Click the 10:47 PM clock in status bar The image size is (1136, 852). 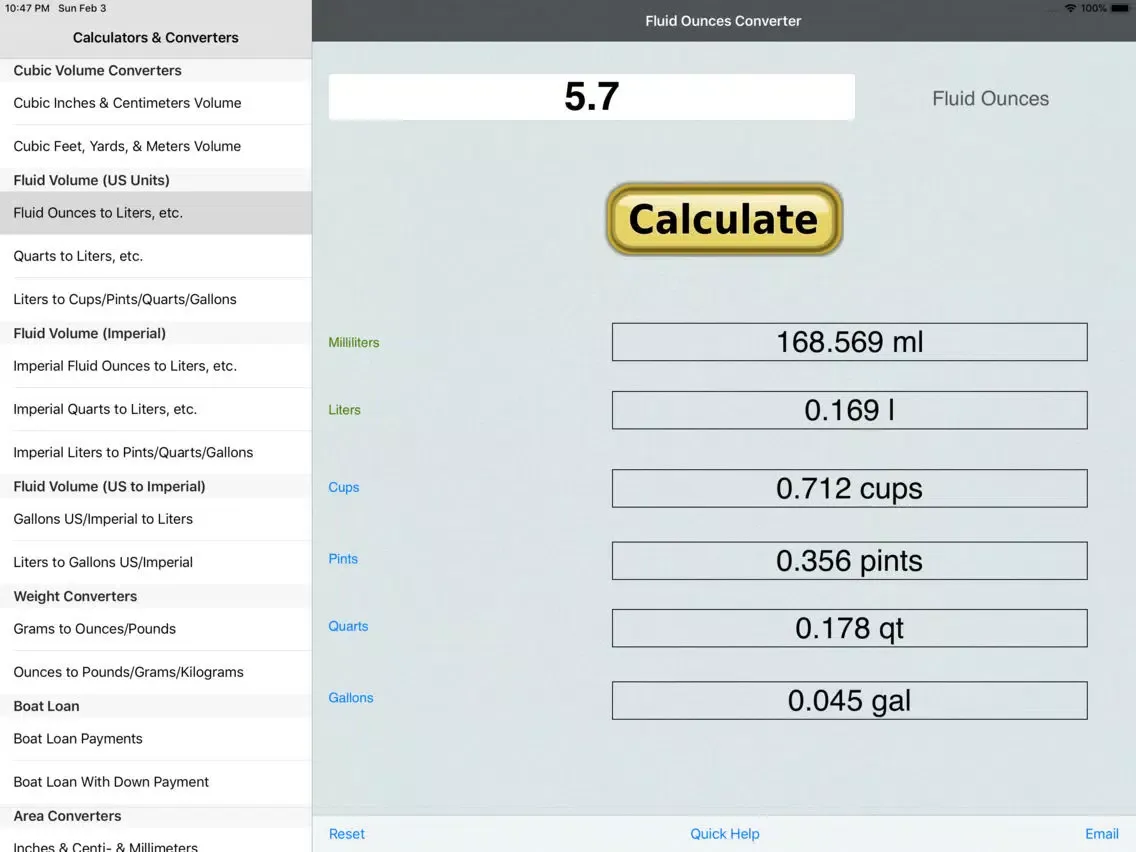click(x=28, y=8)
